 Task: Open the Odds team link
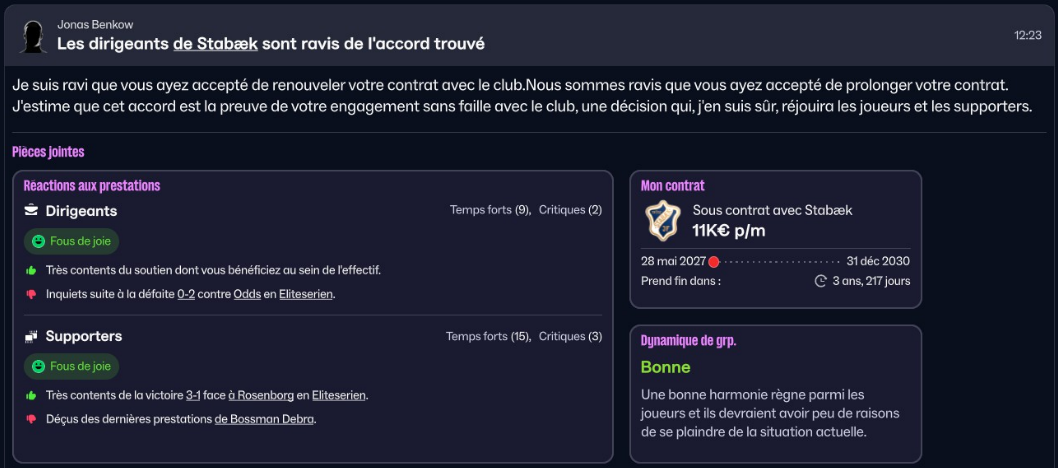point(247,294)
